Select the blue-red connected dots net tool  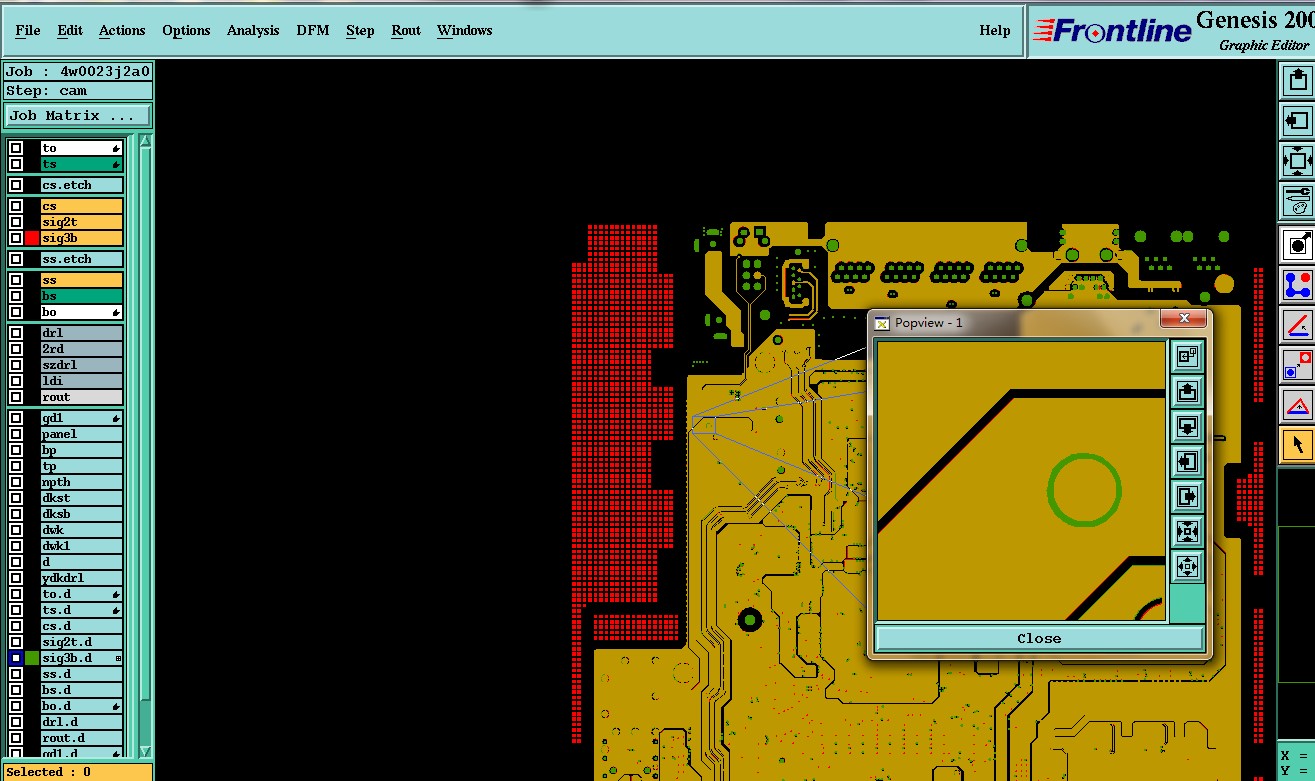pyautogui.click(x=1297, y=284)
